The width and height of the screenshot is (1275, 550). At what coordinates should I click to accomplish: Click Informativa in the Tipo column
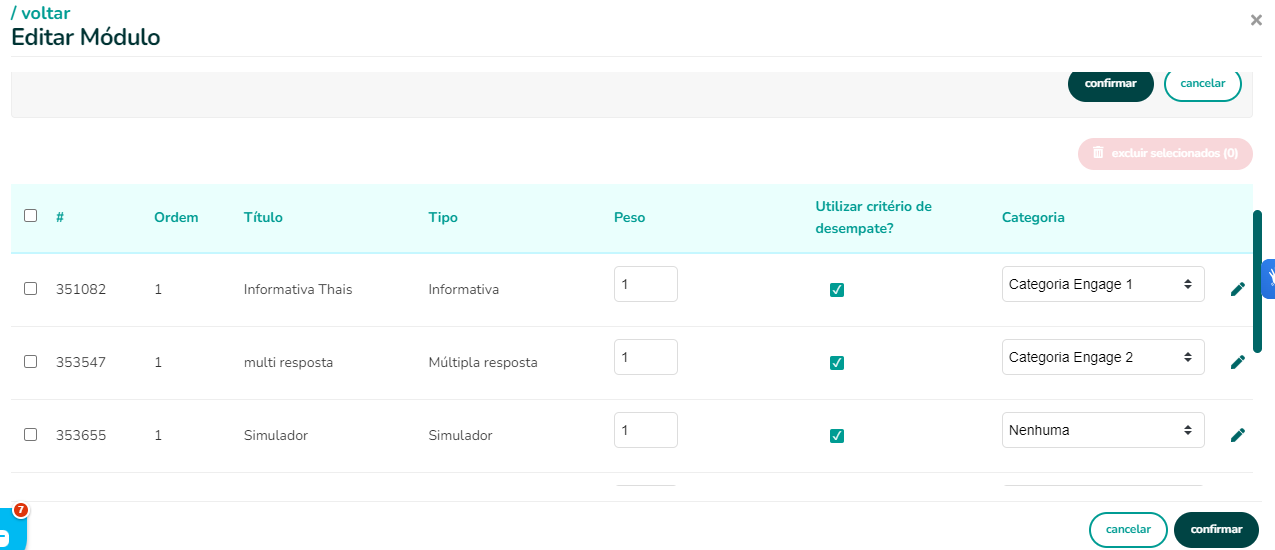463,289
